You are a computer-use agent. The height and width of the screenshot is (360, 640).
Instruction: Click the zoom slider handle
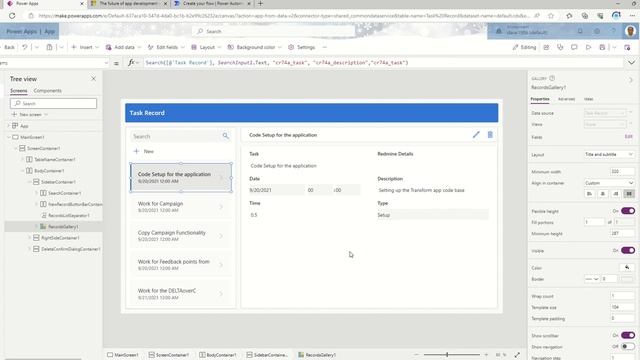(447, 355)
